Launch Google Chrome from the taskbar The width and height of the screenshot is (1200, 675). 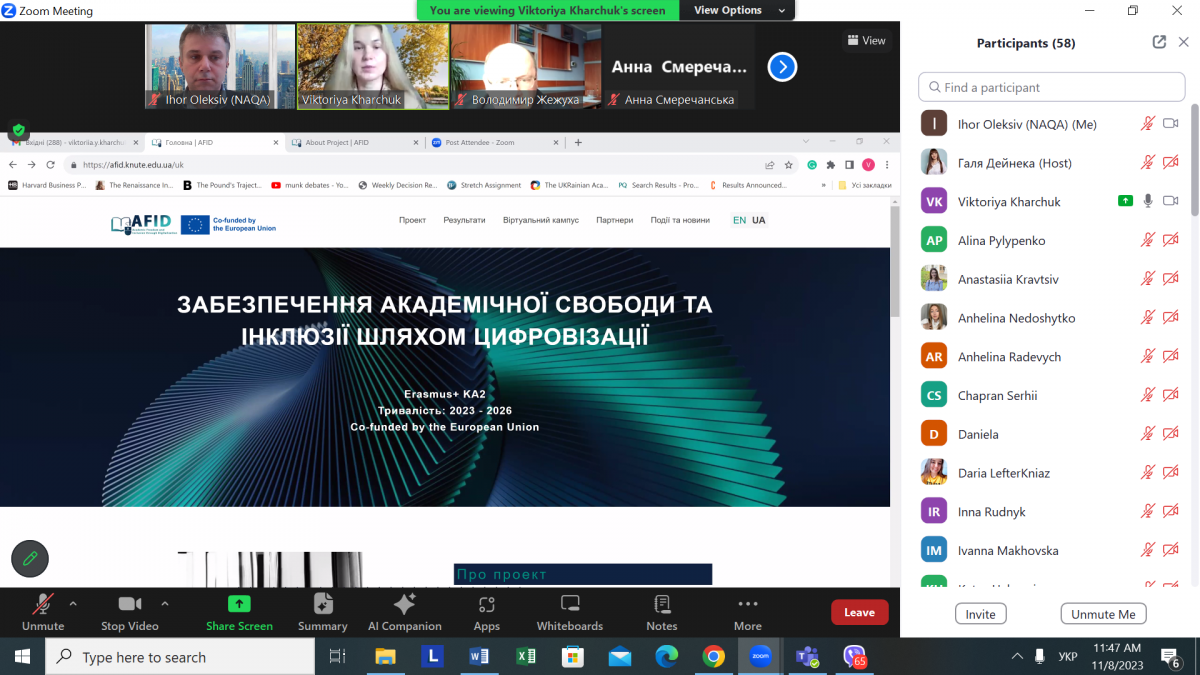pos(712,657)
